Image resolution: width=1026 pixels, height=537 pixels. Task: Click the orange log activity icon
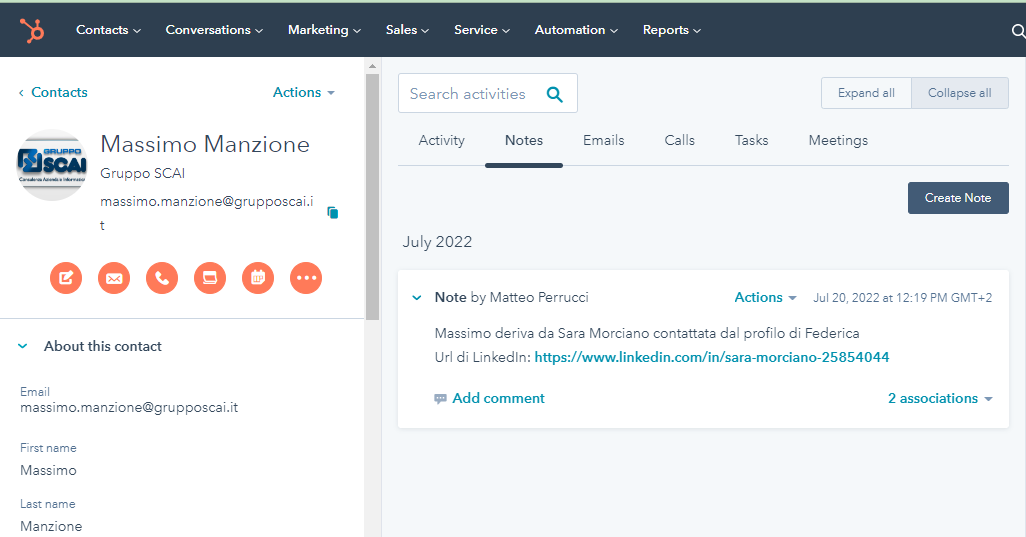210,278
